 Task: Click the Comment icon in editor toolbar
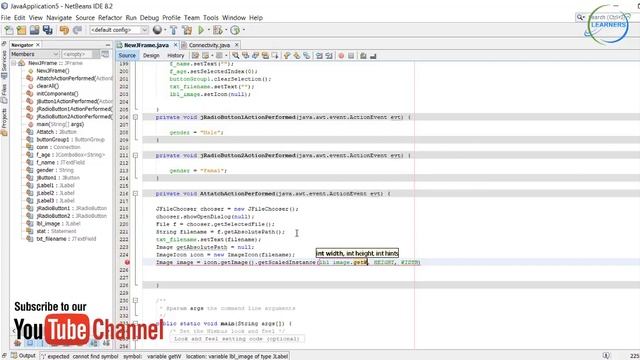click(x=363, y=56)
